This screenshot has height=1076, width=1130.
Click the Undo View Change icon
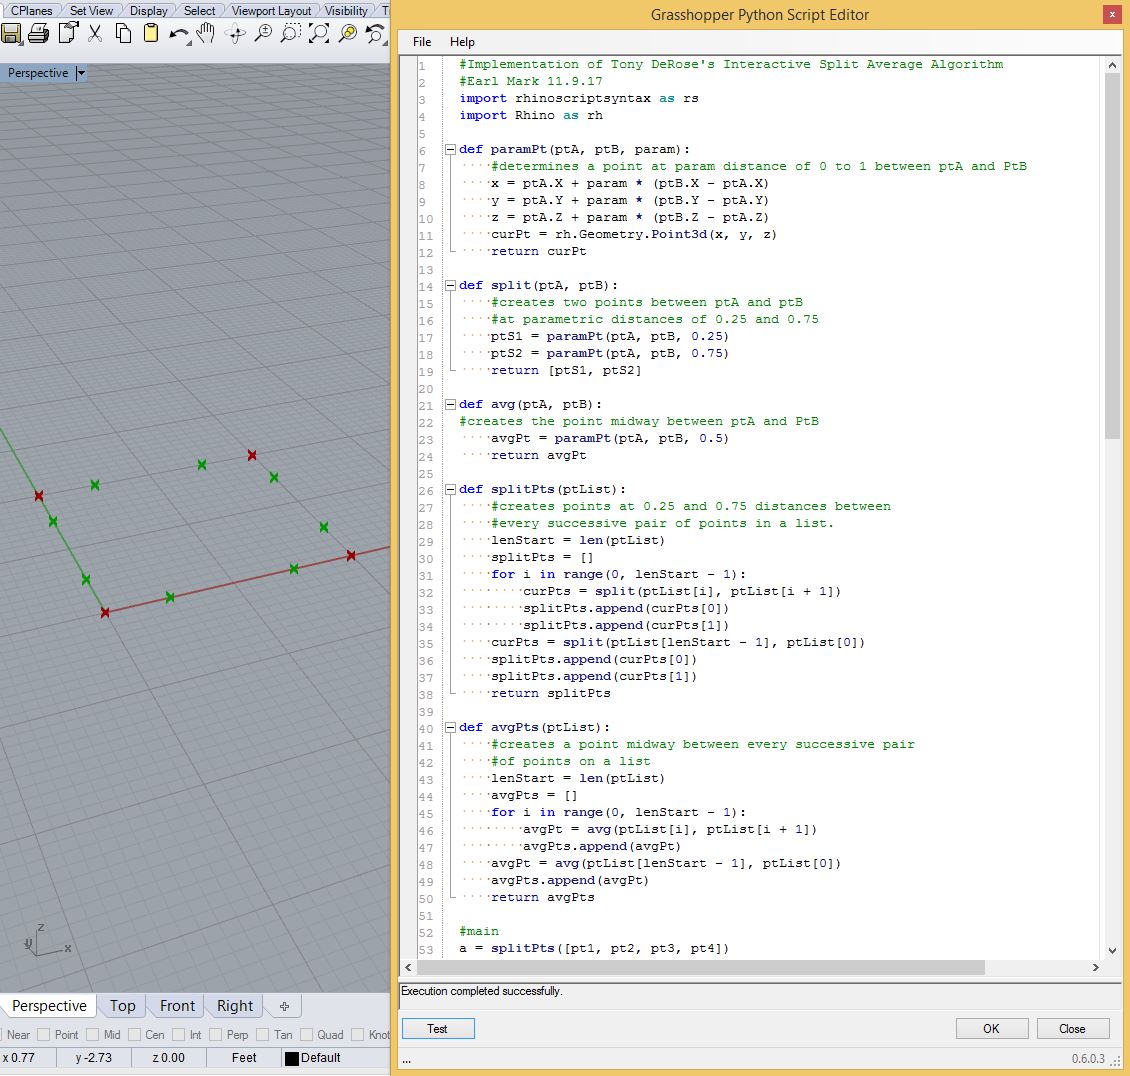375,34
